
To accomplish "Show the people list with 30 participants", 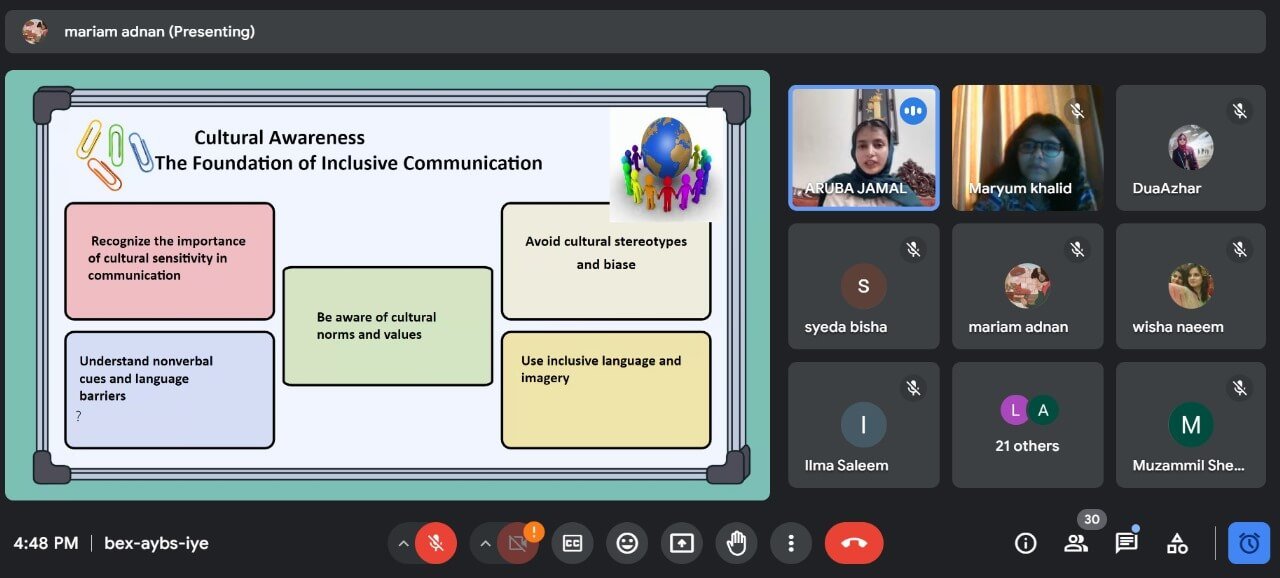I will click(1076, 543).
